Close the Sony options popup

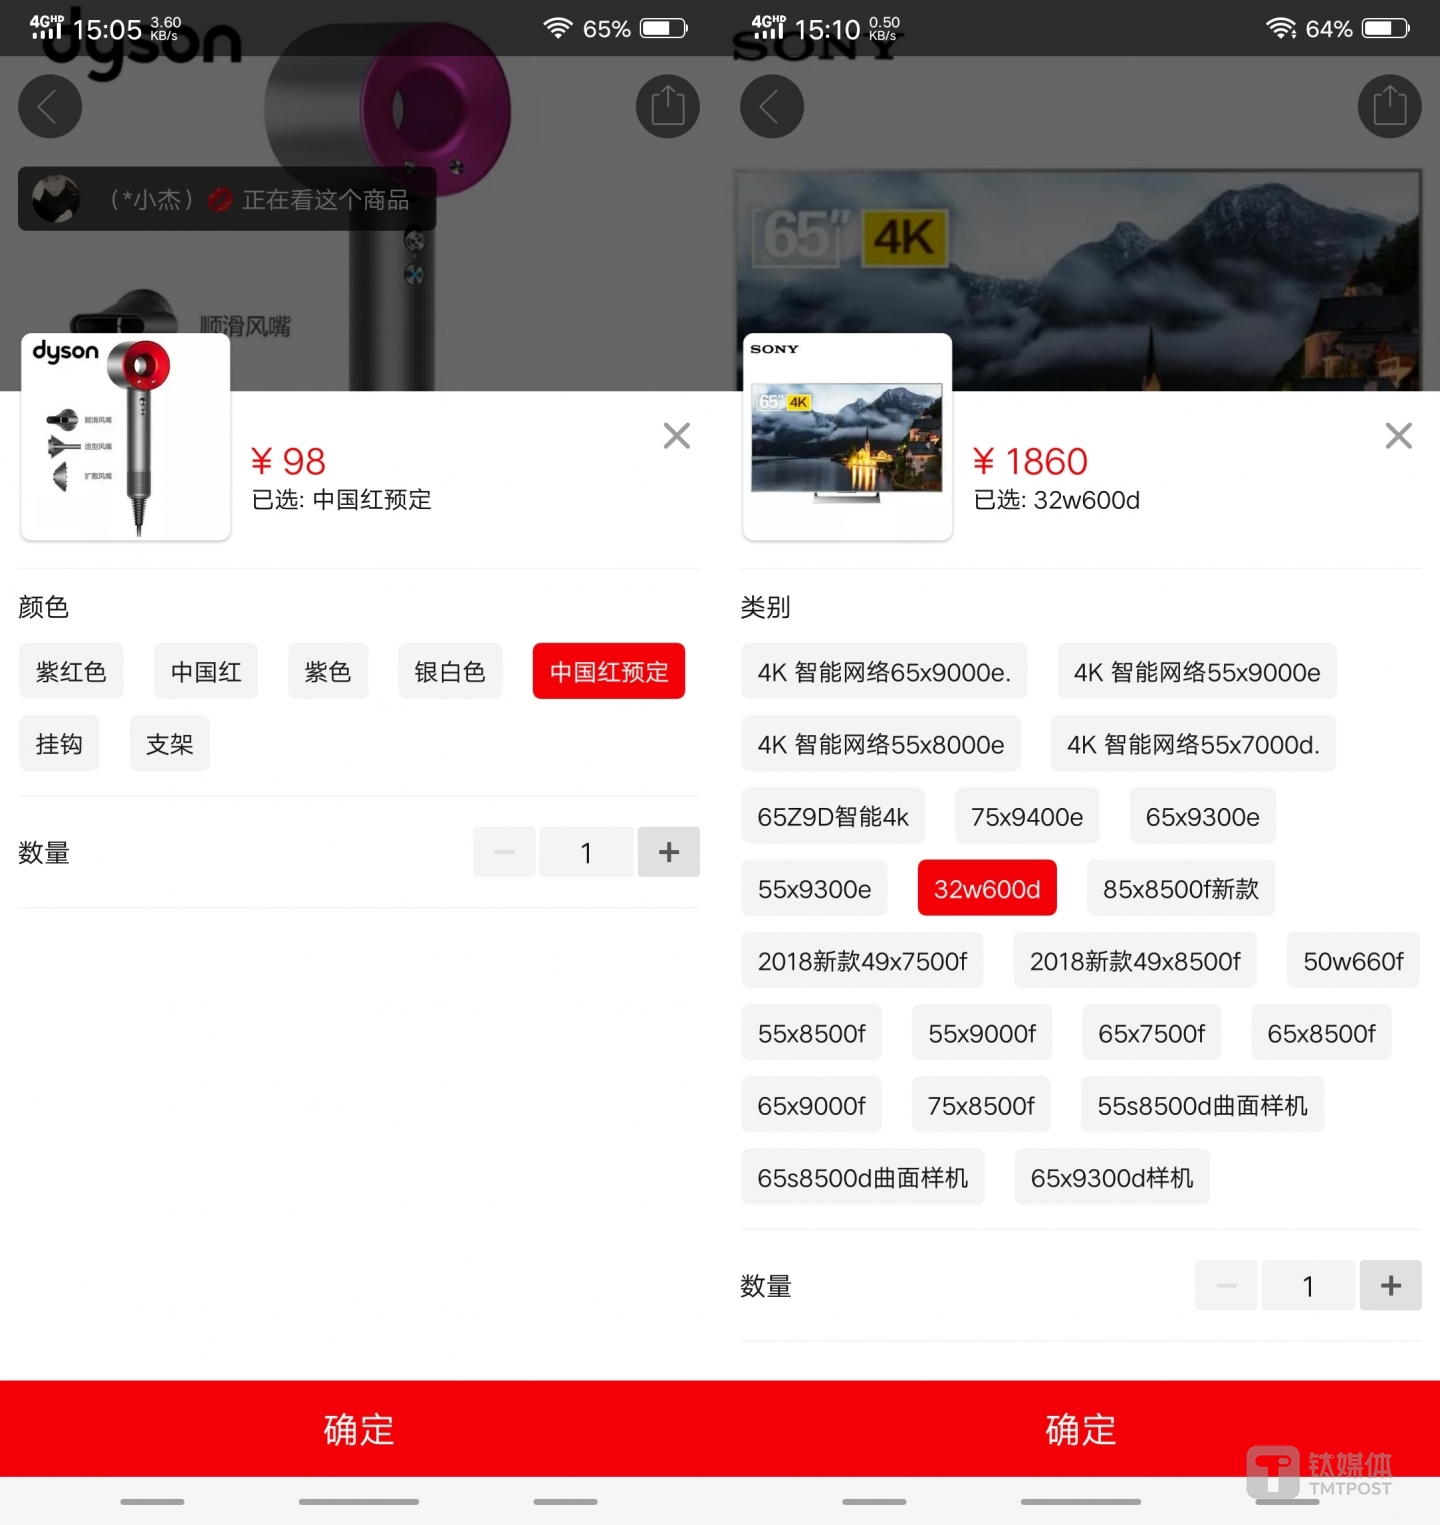(1397, 435)
